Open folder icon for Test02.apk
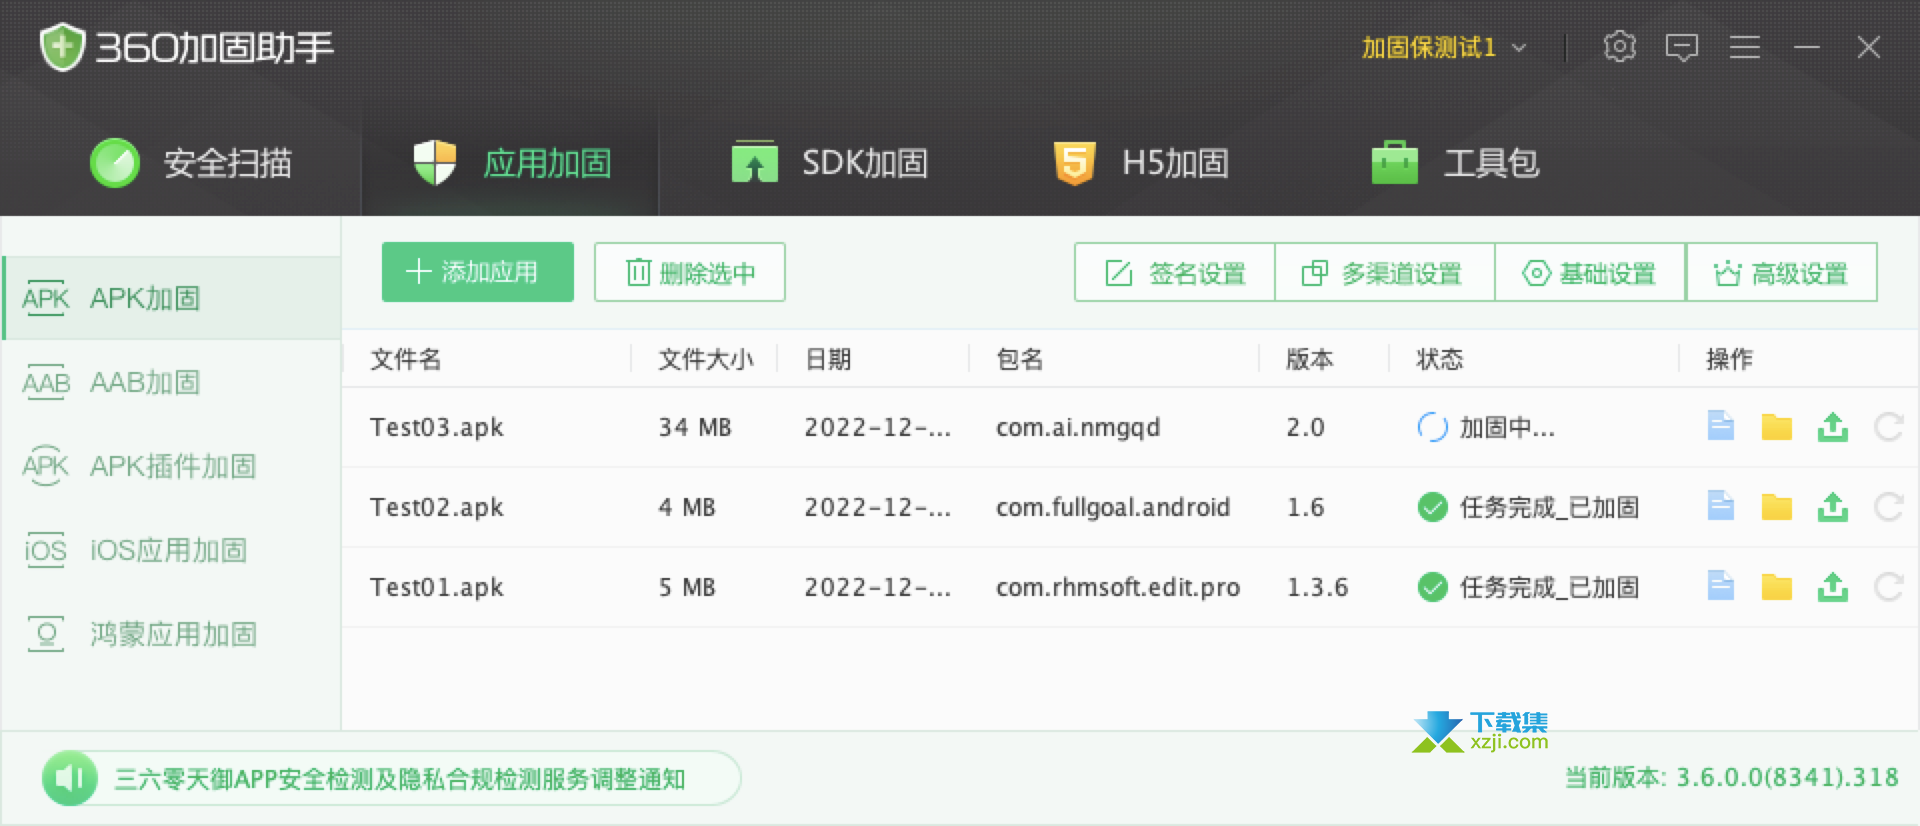Screen dimensions: 1920x826 (1776, 507)
